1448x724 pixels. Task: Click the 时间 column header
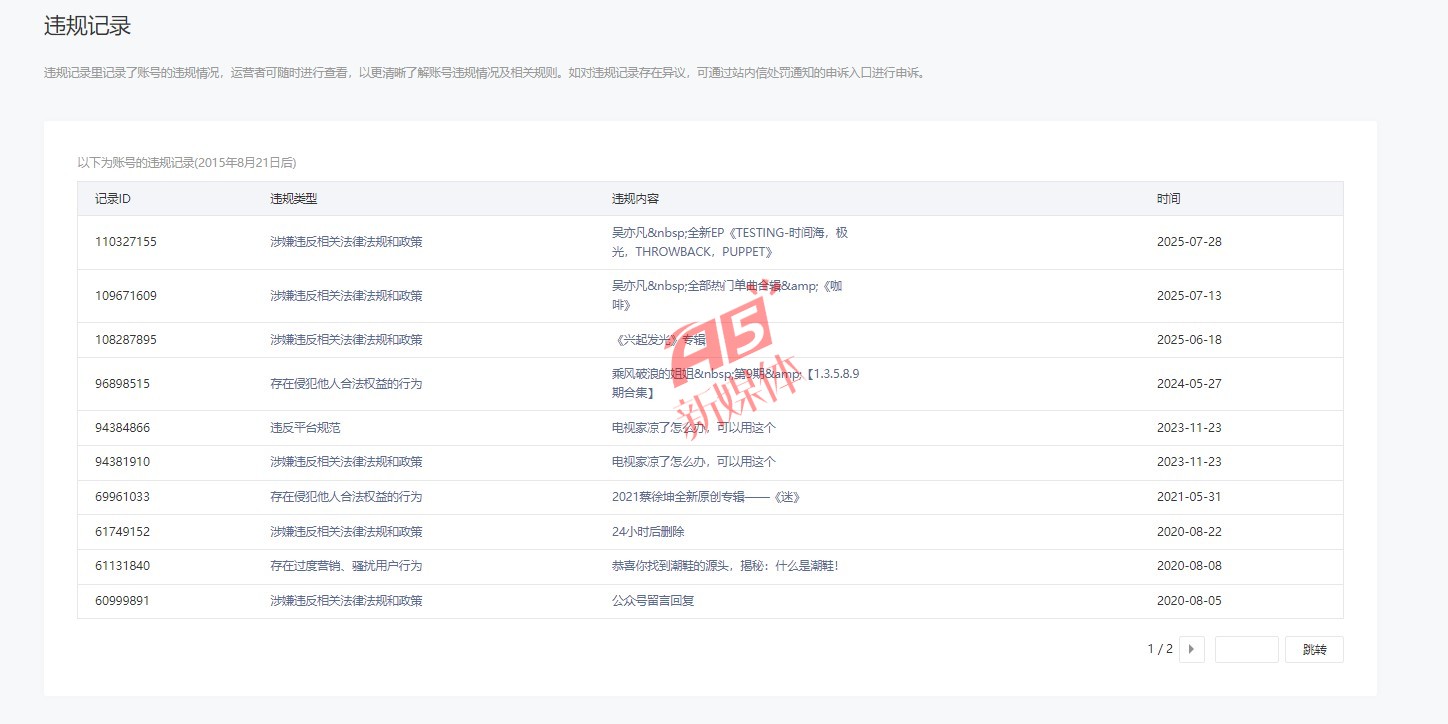coord(1168,199)
